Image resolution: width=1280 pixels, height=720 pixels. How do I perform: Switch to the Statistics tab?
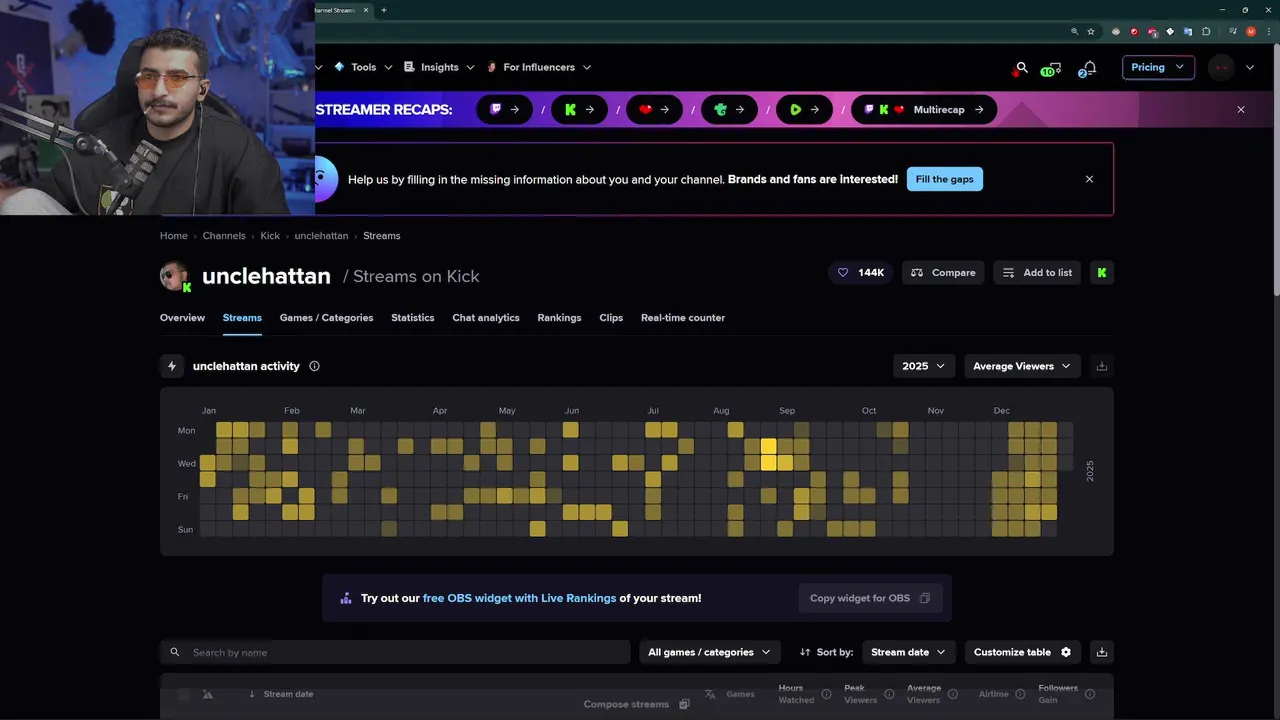413,318
